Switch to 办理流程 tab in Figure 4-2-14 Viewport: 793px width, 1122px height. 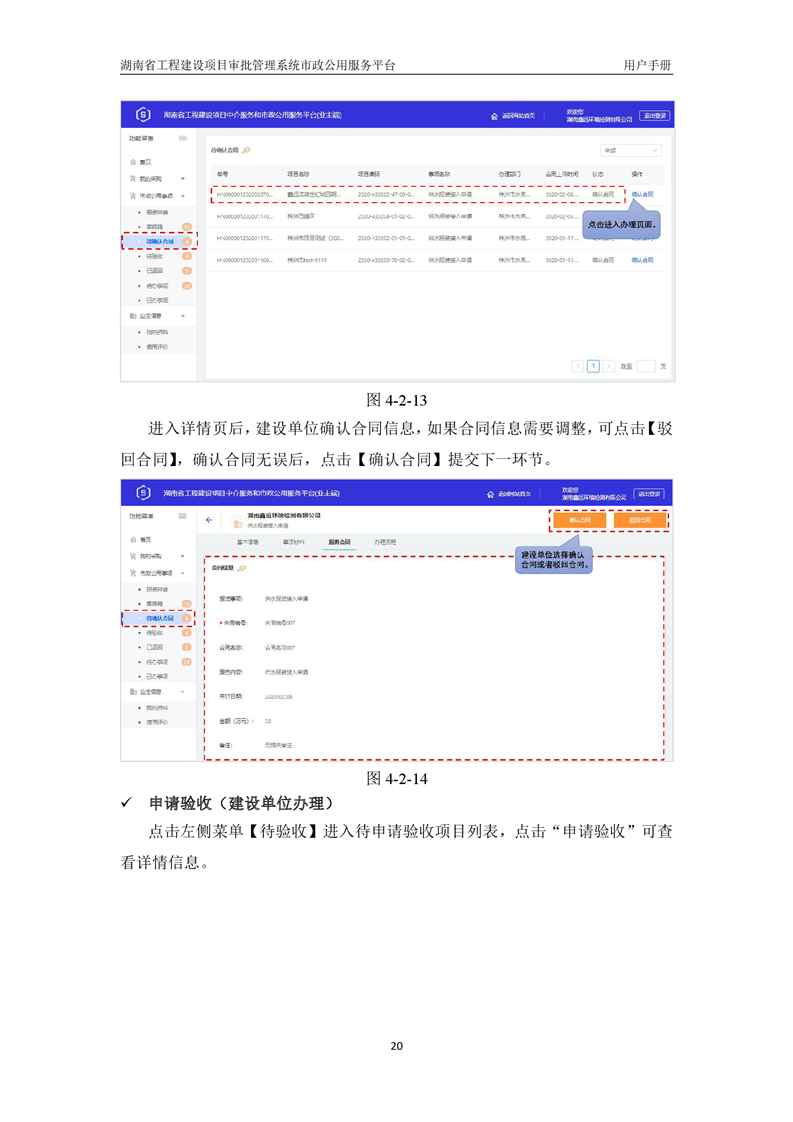coord(385,542)
